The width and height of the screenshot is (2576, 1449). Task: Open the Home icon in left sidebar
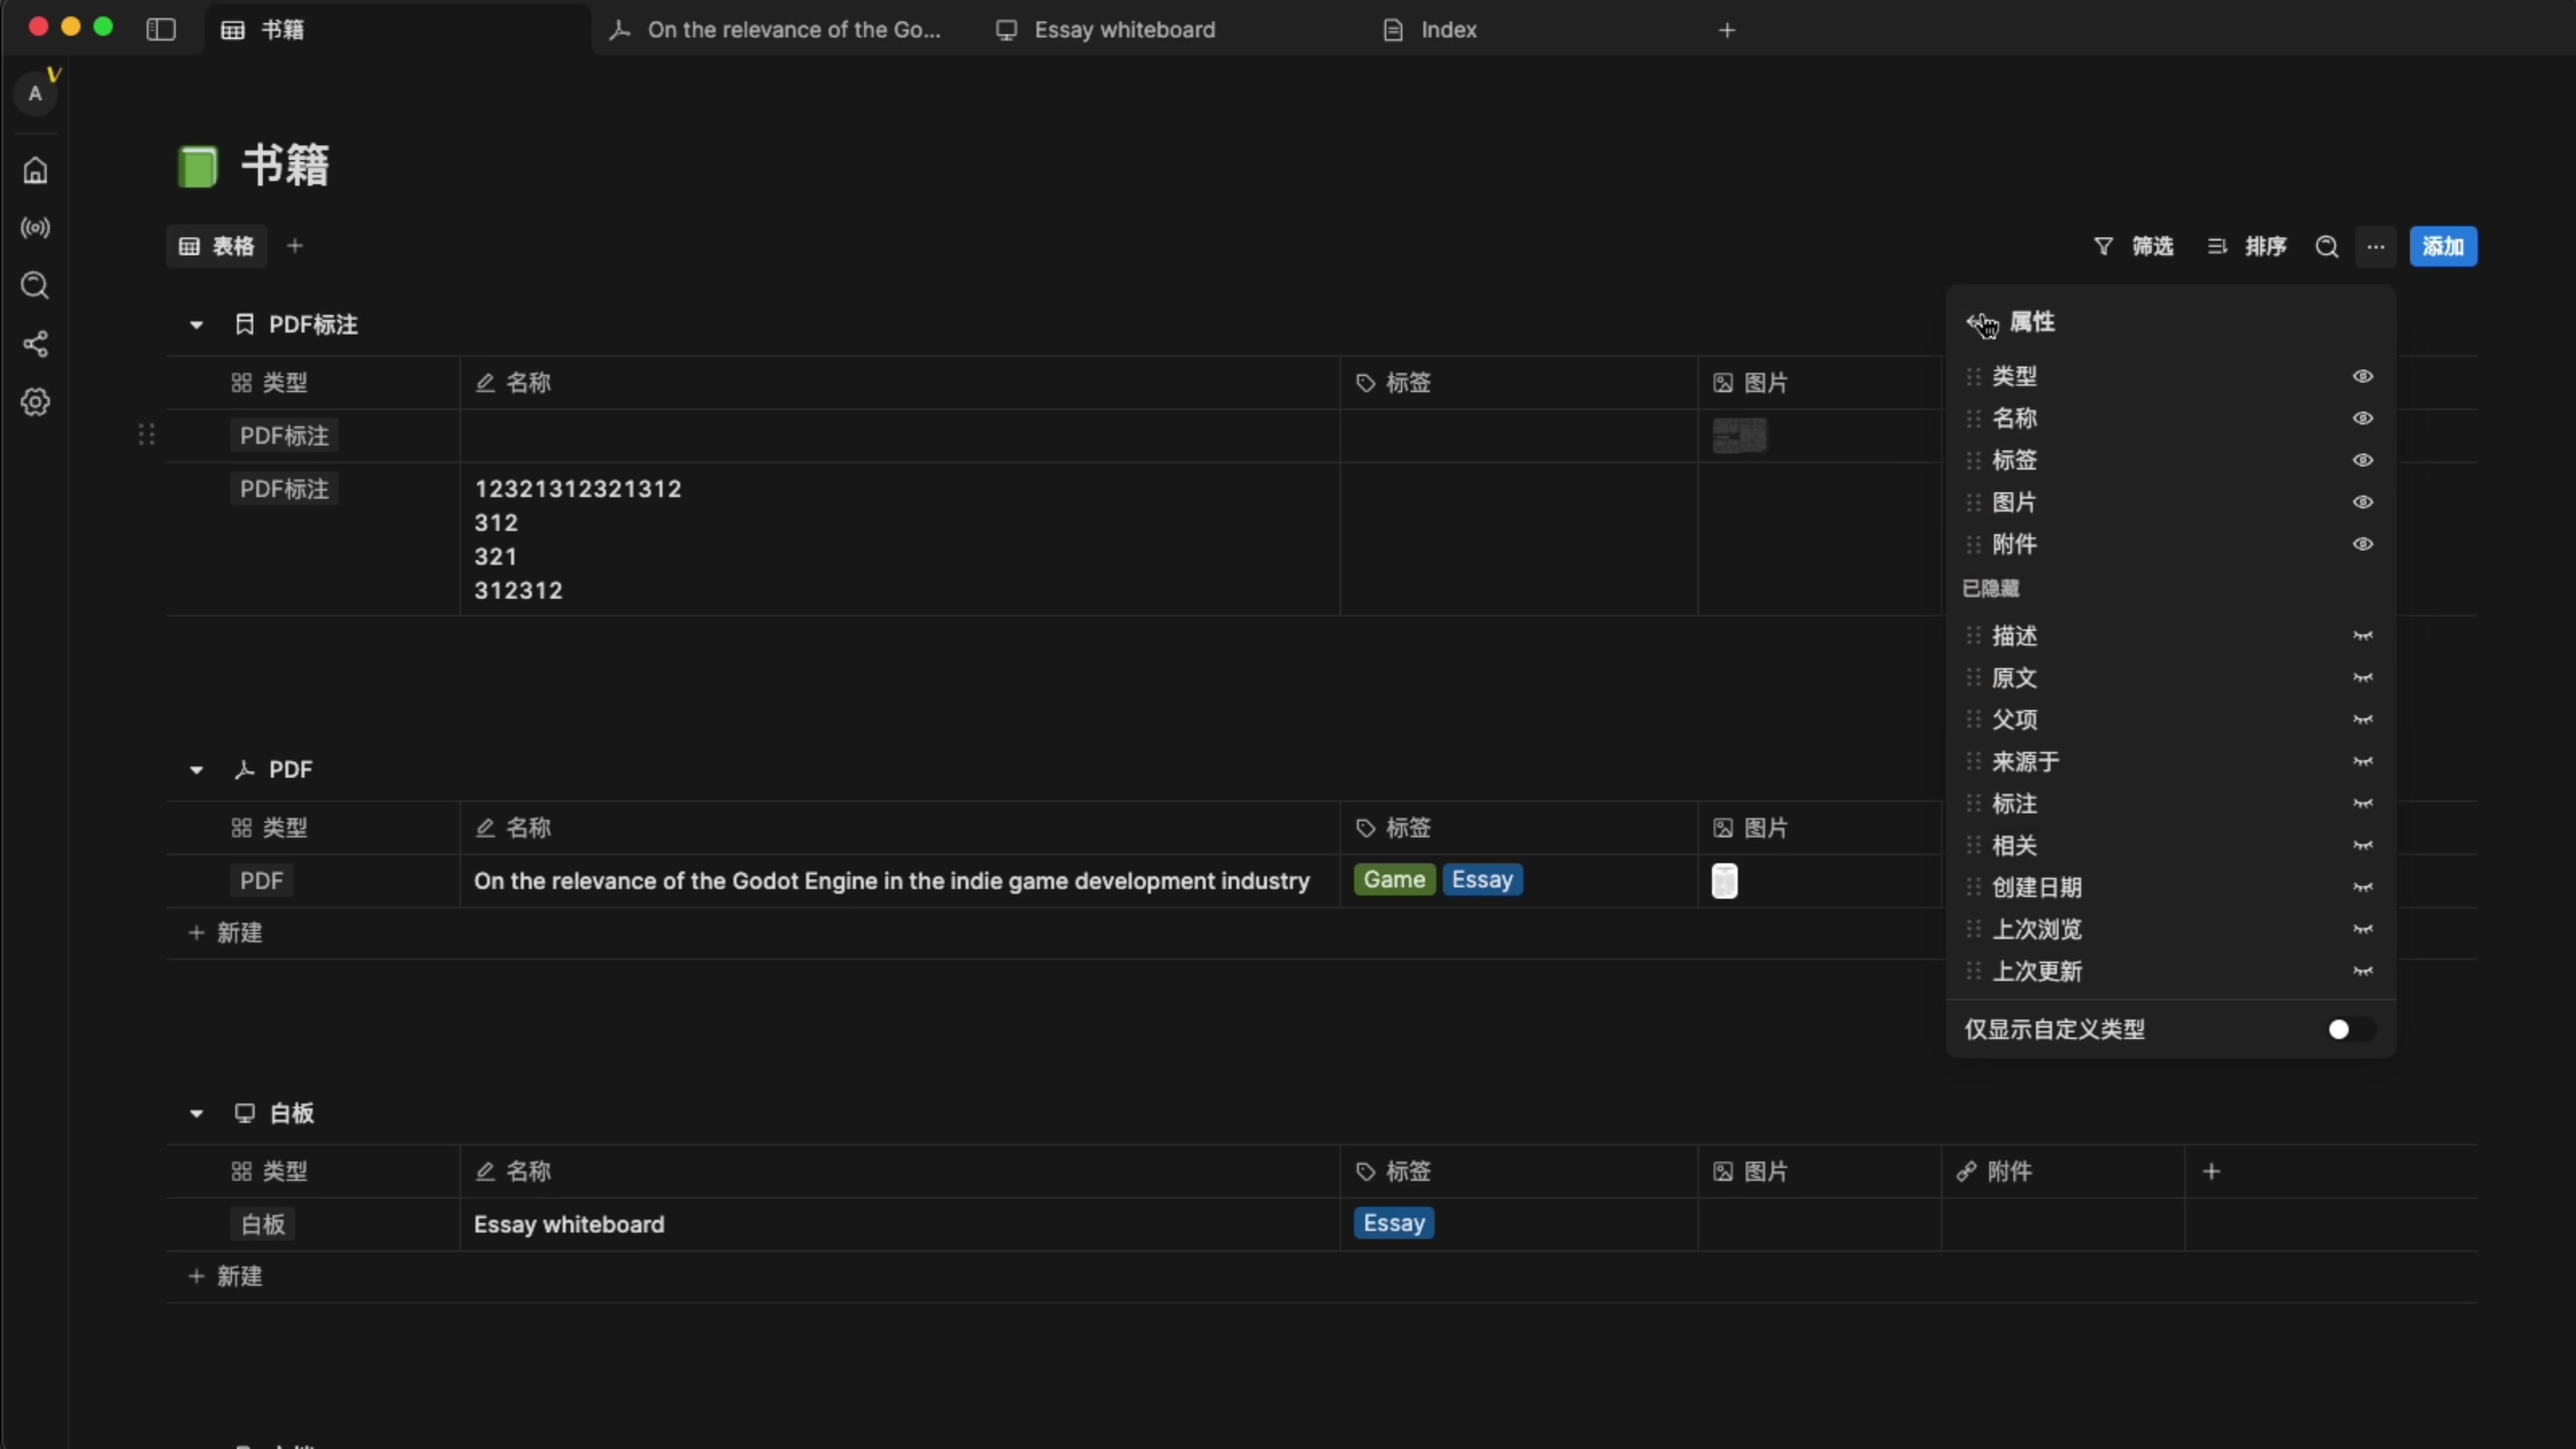click(35, 171)
